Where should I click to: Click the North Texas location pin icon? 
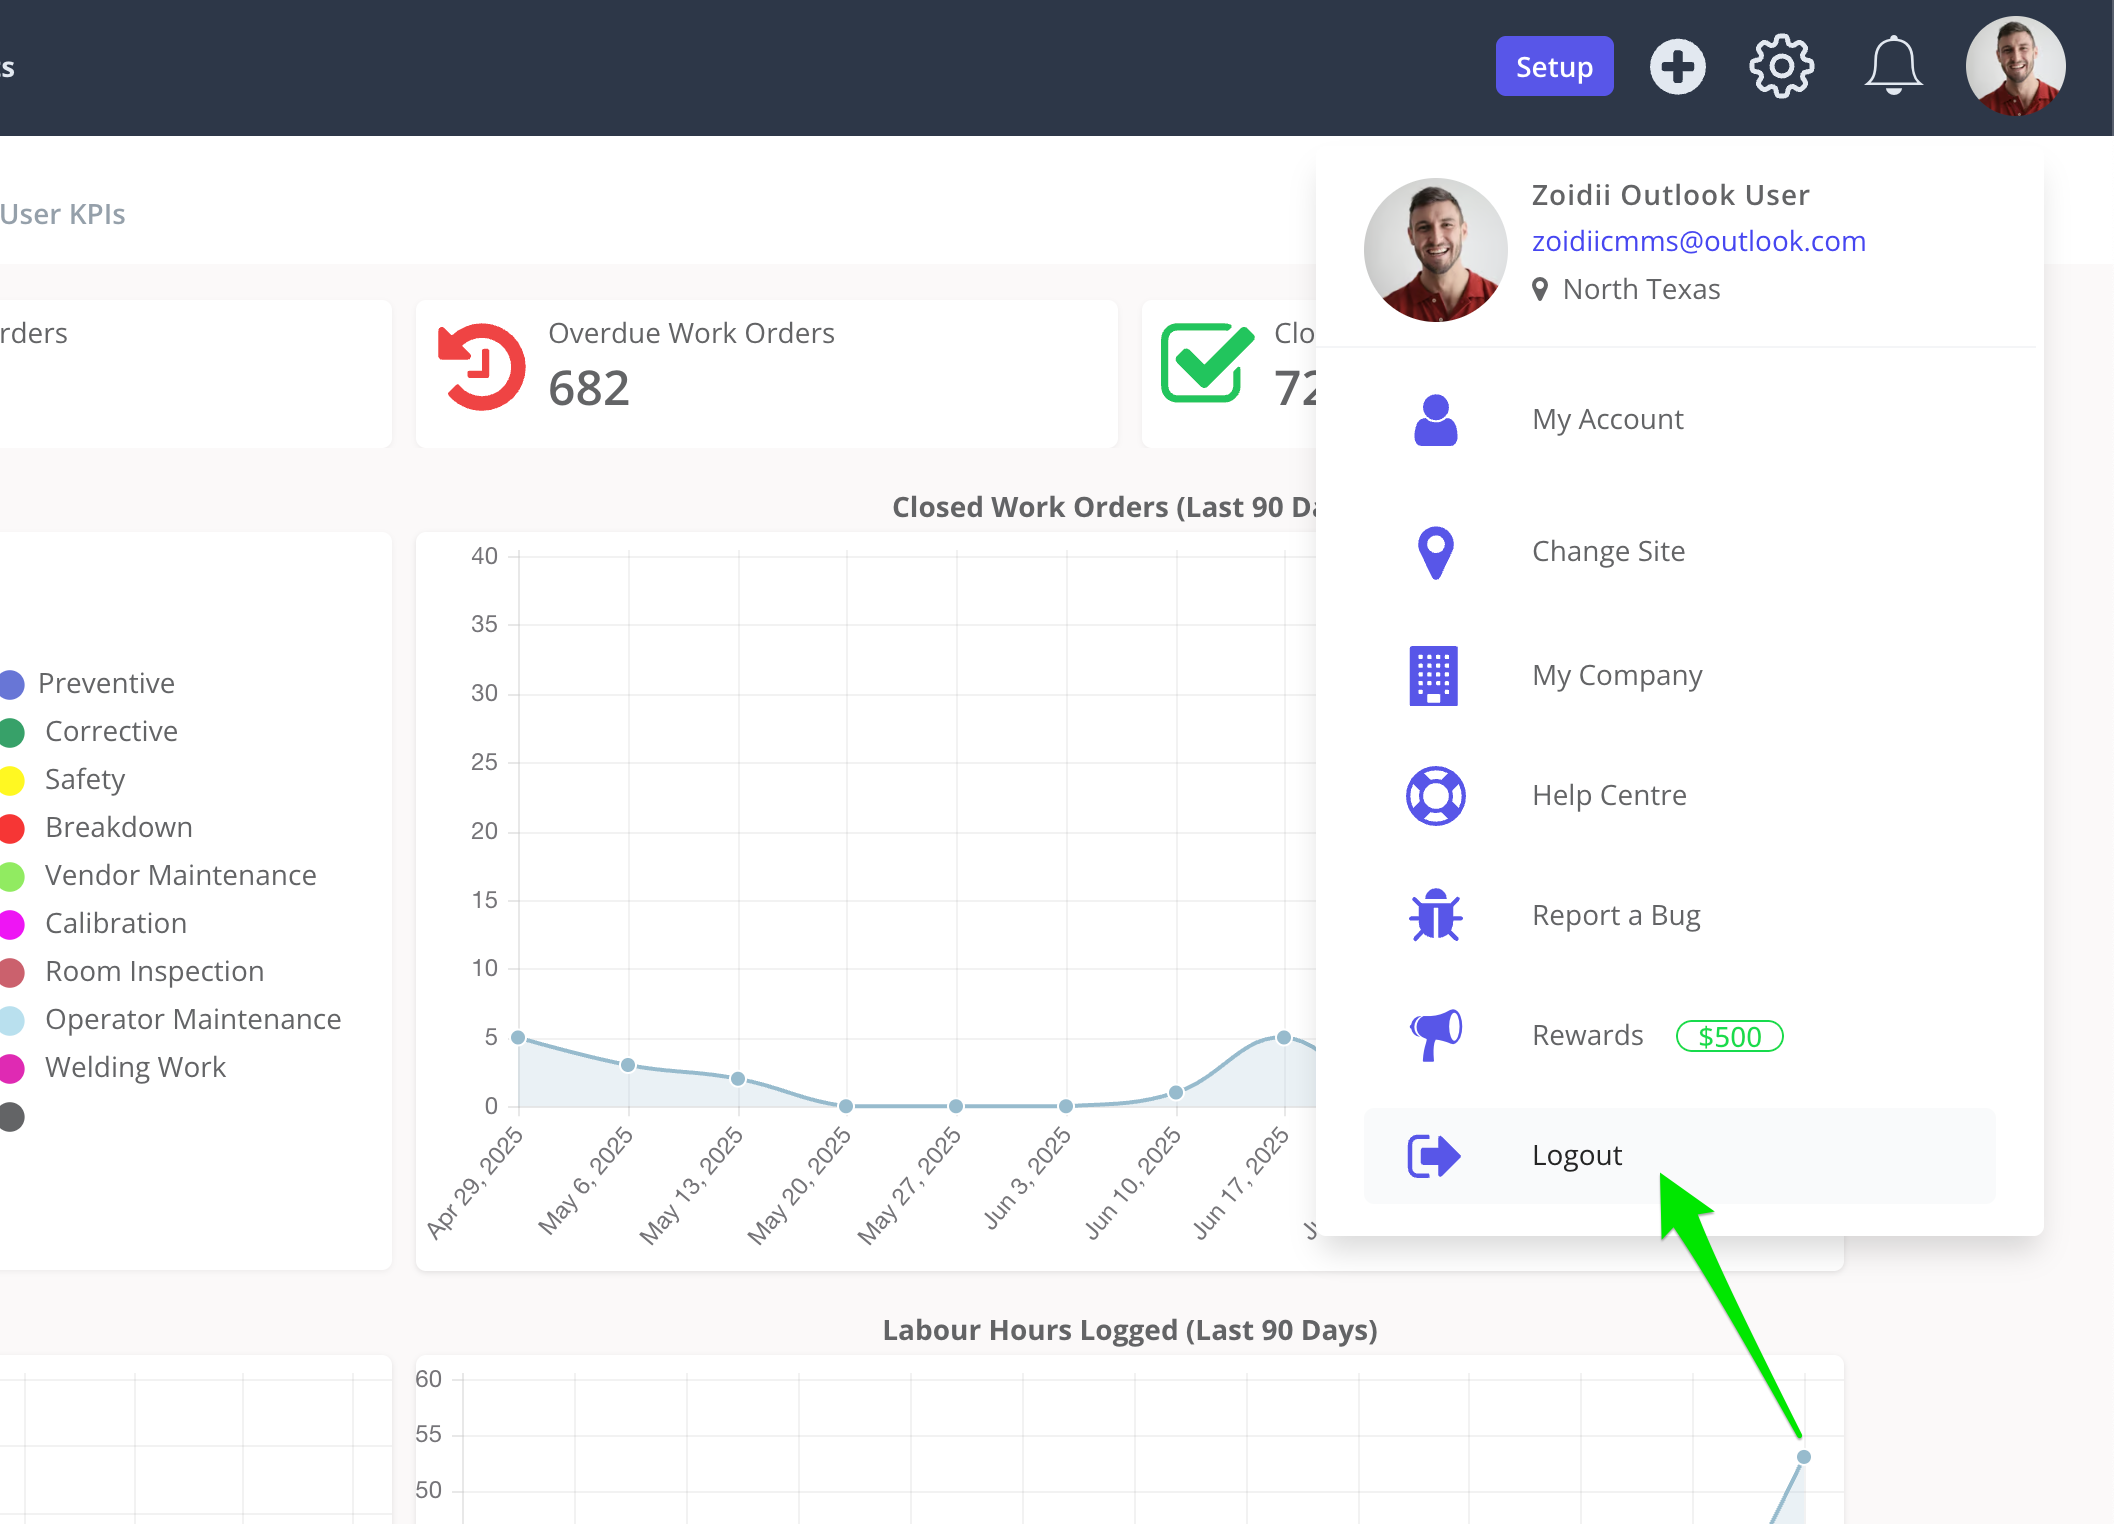pyautogui.click(x=1540, y=289)
